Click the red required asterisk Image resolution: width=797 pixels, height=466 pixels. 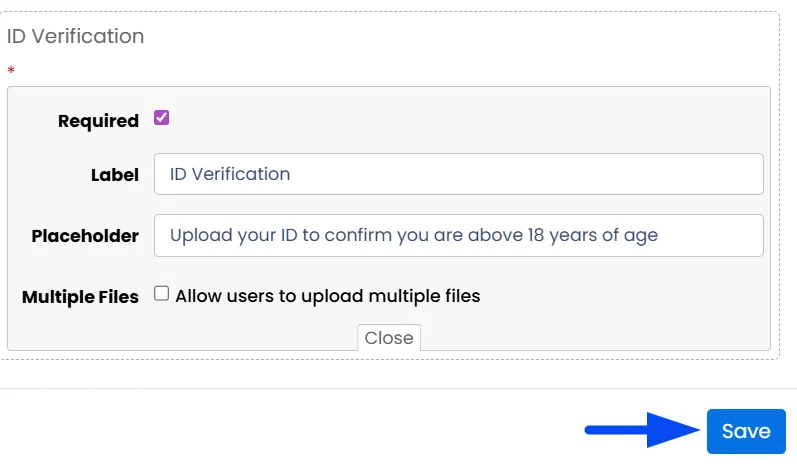pos(11,70)
